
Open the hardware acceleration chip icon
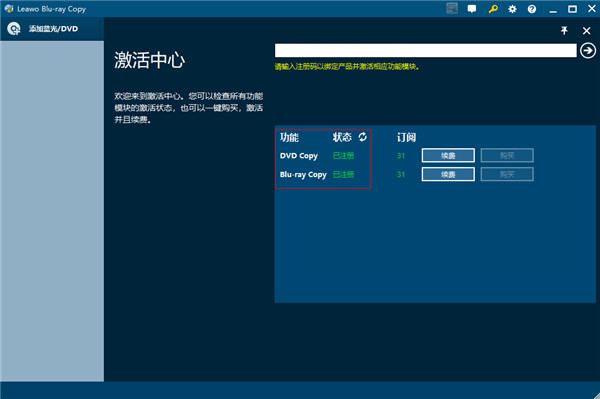click(x=452, y=8)
